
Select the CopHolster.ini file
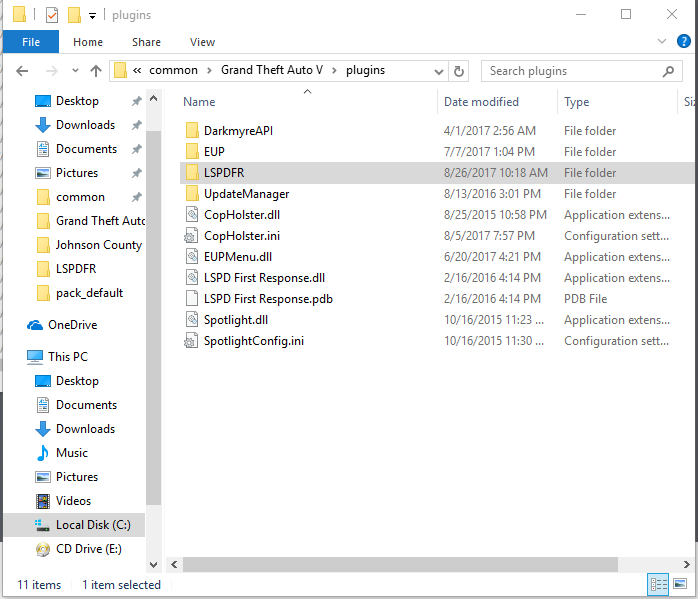pos(242,236)
